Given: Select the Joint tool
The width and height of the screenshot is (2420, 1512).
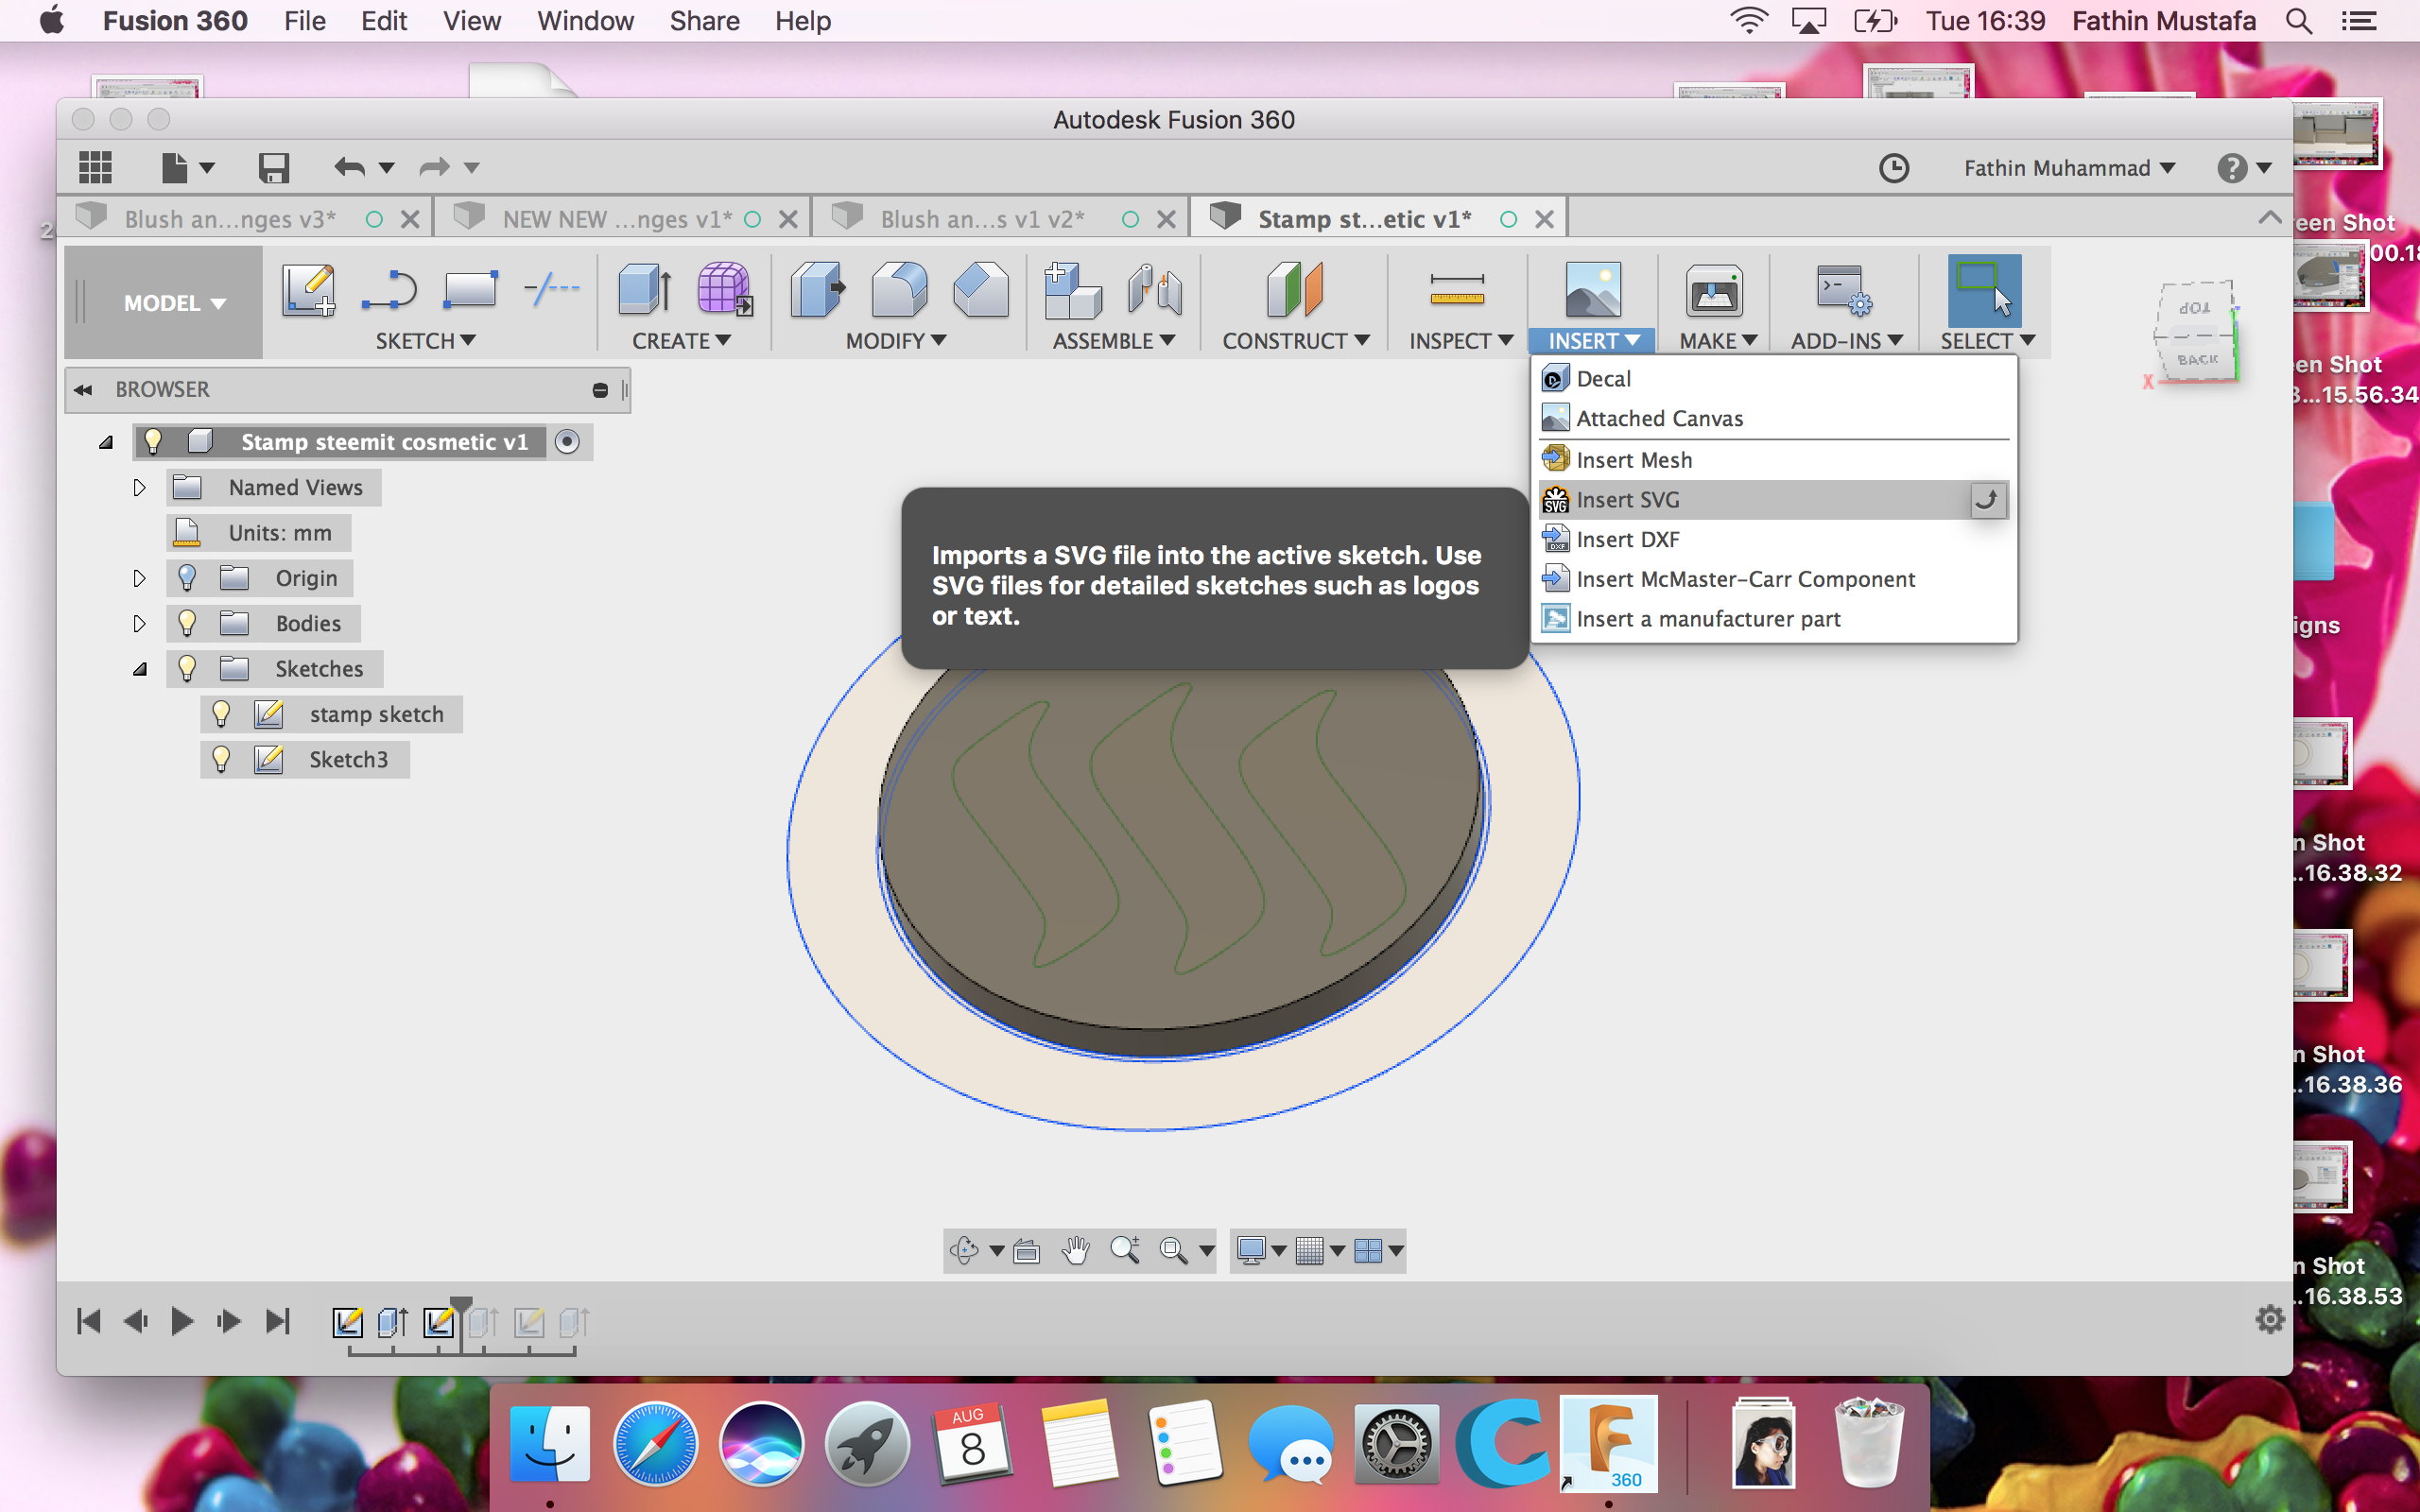Looking at the screenshot, I should [x=1155, y=290].
